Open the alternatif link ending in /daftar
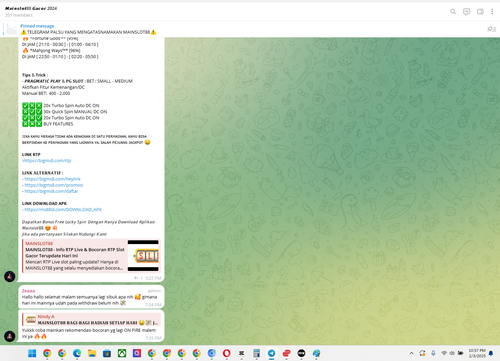Screen dimensions: 500x361 coord(51,191)
